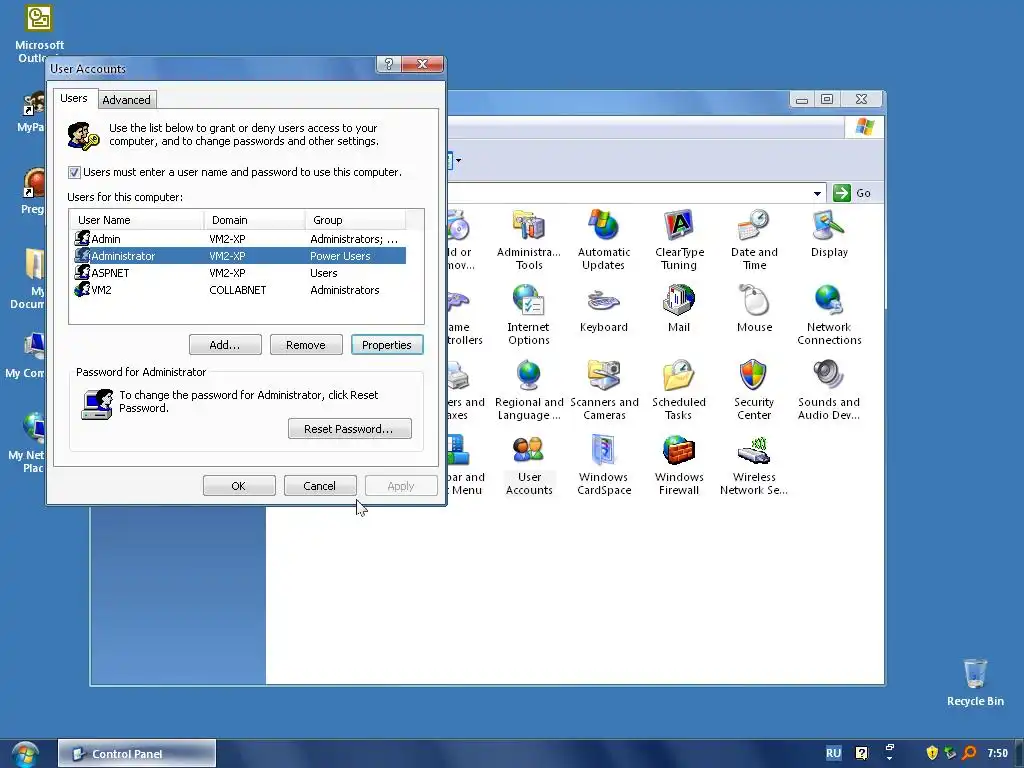
Task: Sort by Domain column header
Action: pyautogui.click(x=254, y=220)
